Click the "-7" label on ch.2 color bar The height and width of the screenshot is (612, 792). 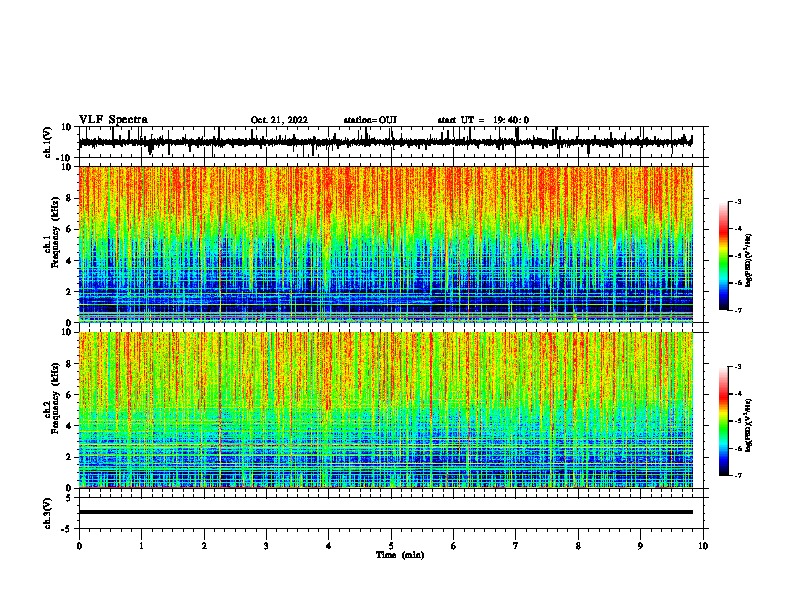pos(737,475)
